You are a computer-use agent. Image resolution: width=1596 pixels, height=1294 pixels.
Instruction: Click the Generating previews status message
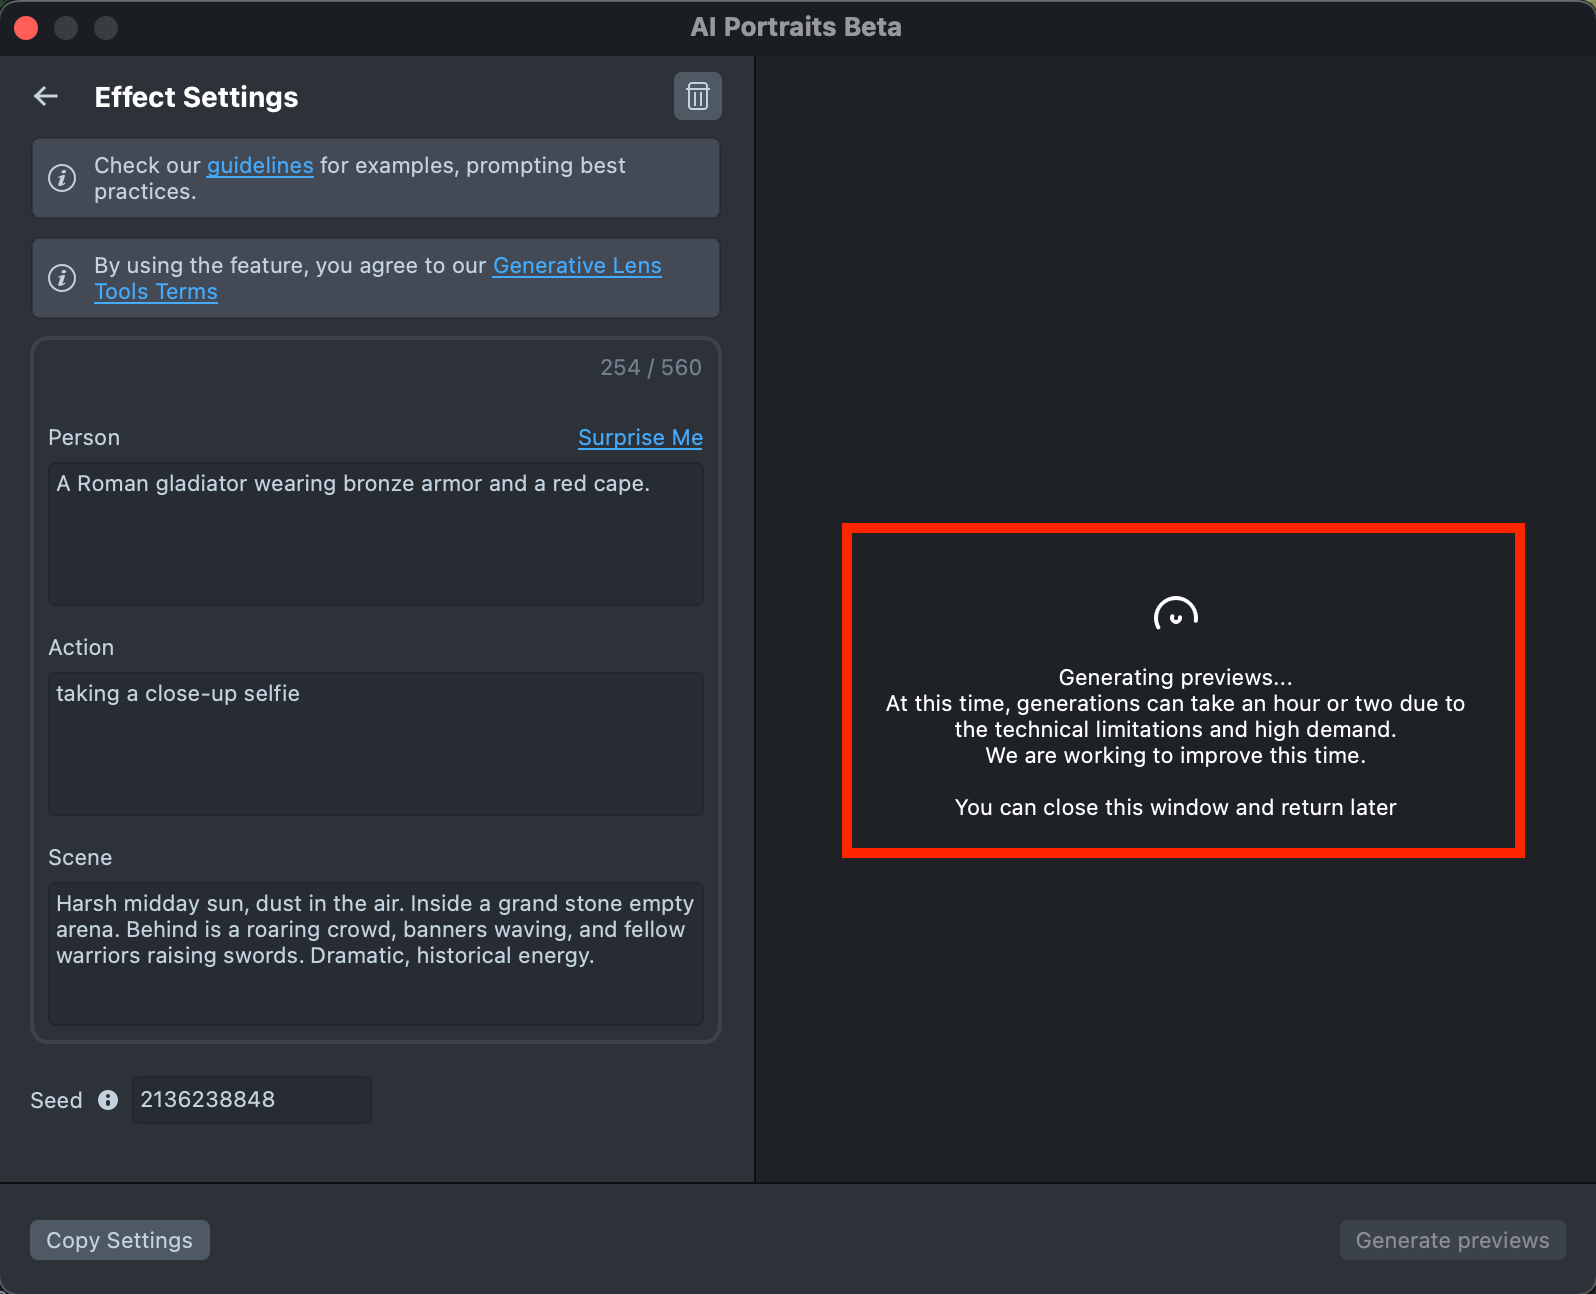(x=1175, y=678)
